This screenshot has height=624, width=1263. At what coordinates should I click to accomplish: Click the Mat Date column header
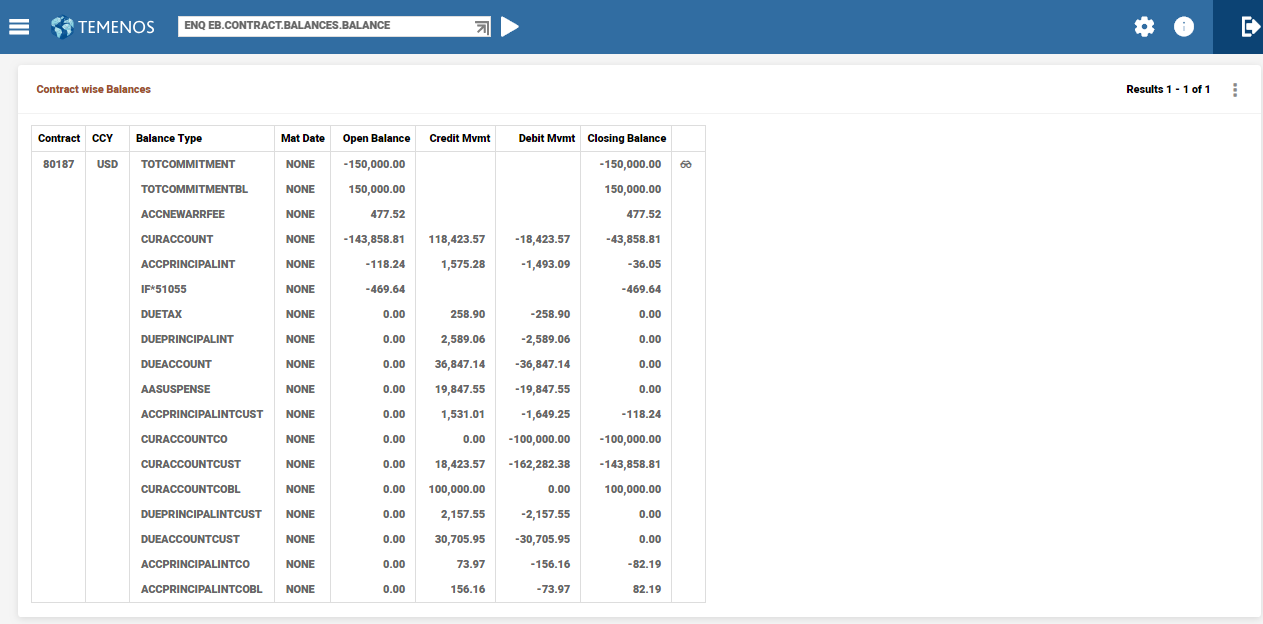click(302, 138)
